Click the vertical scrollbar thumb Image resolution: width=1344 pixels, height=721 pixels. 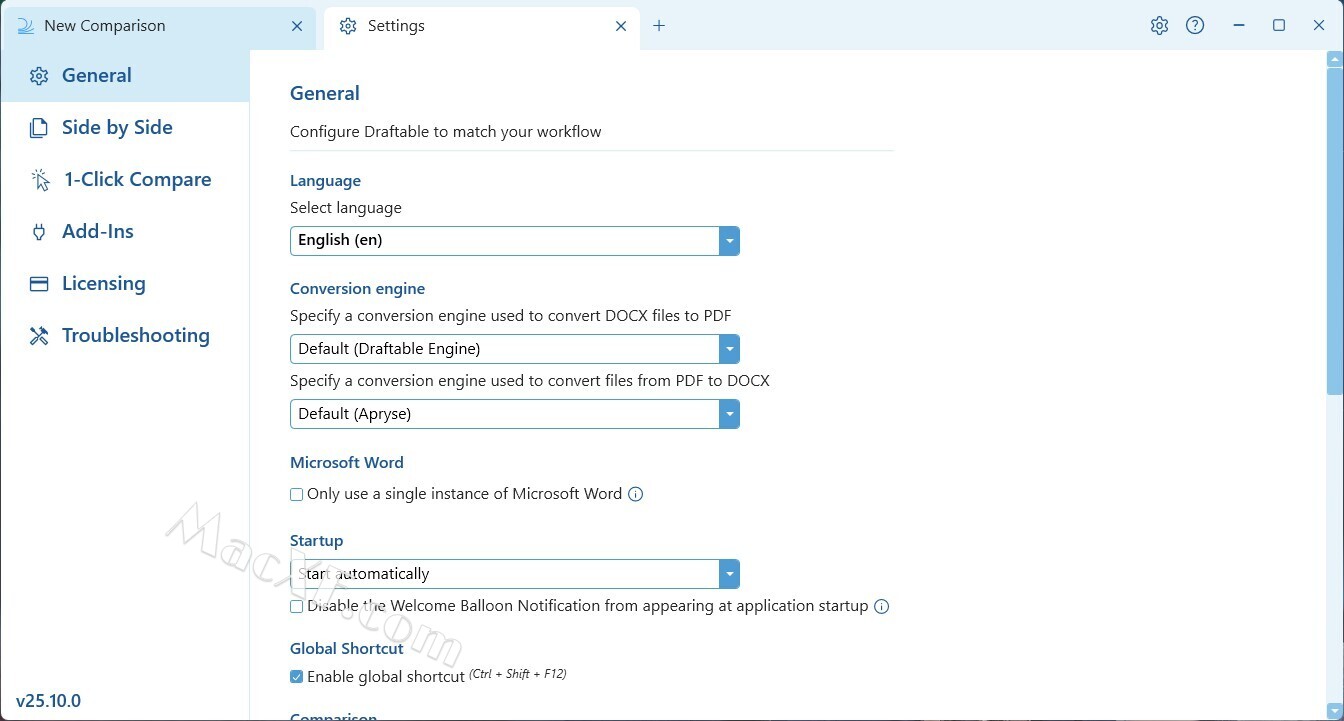click(1335, 230)
